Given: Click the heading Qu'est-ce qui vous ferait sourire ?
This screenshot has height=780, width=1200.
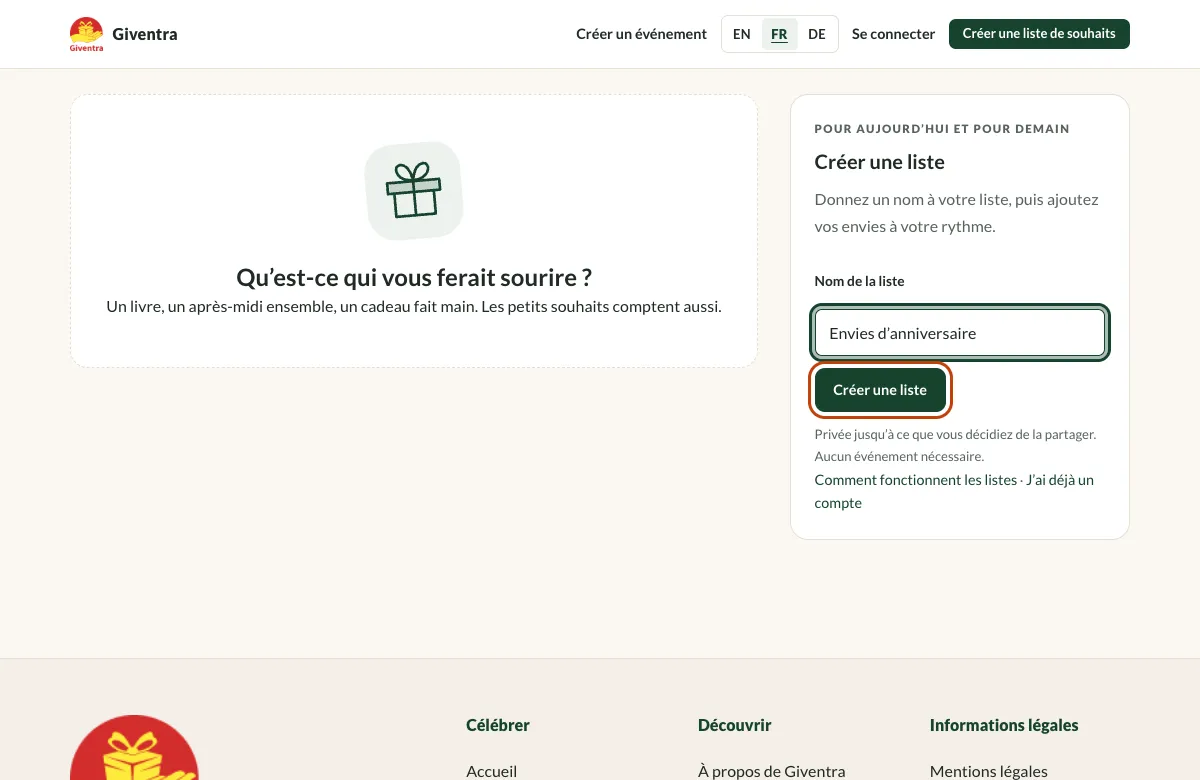Looking at the screenshot, I should coord(414,277).
